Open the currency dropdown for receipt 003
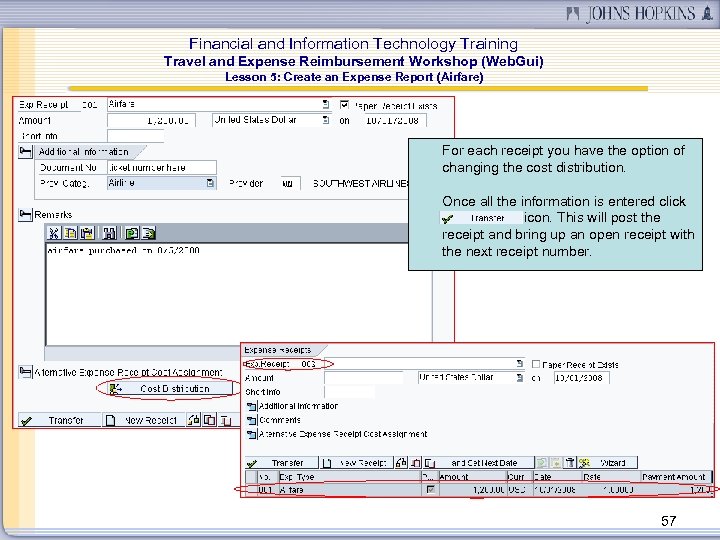 519,377
